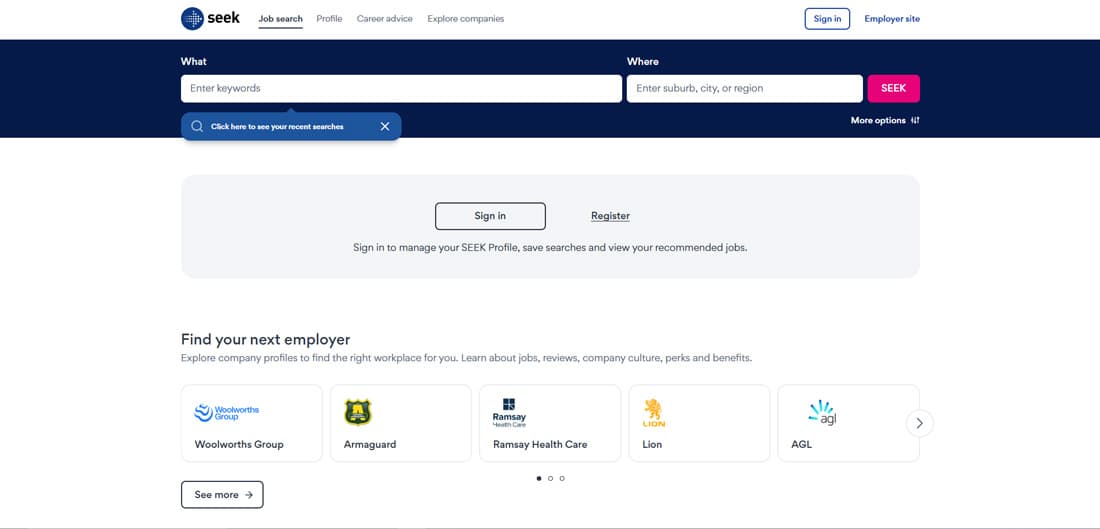The width and height of the screenshot is (1100, 529).
Task: Click the Sign in button in the header
Action: 827,19
